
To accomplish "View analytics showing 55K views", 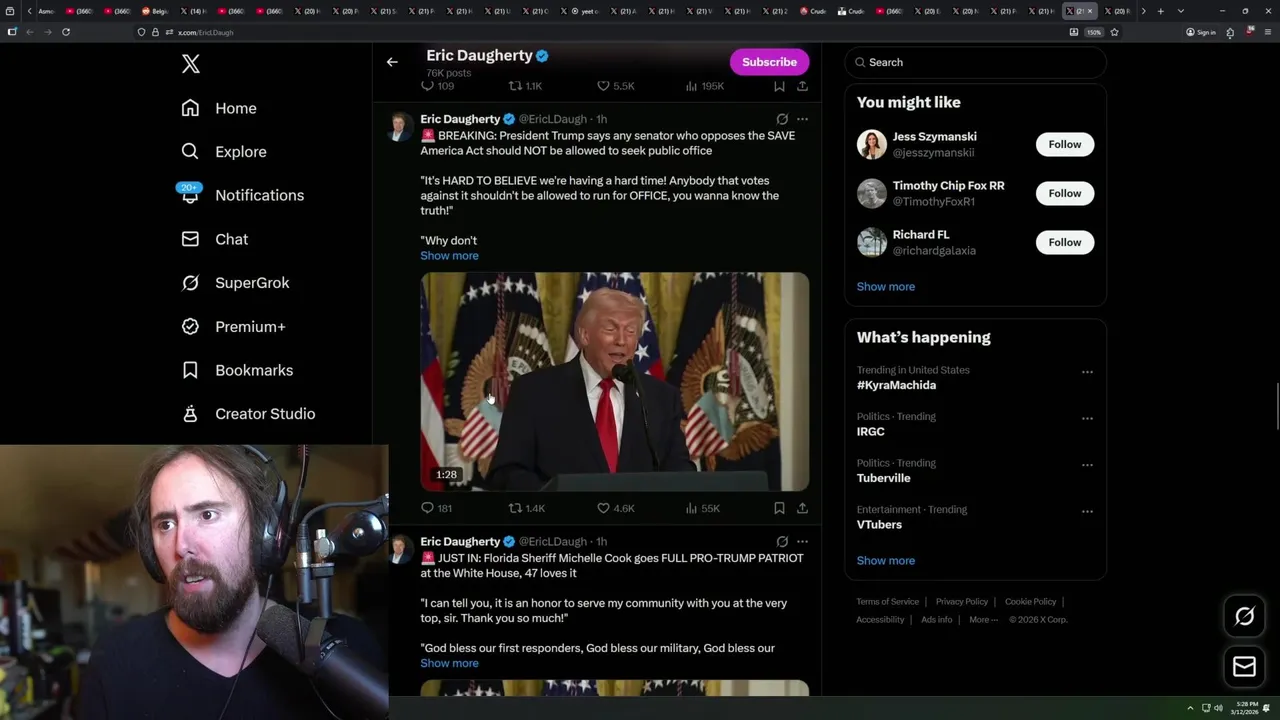I will 702,508.
